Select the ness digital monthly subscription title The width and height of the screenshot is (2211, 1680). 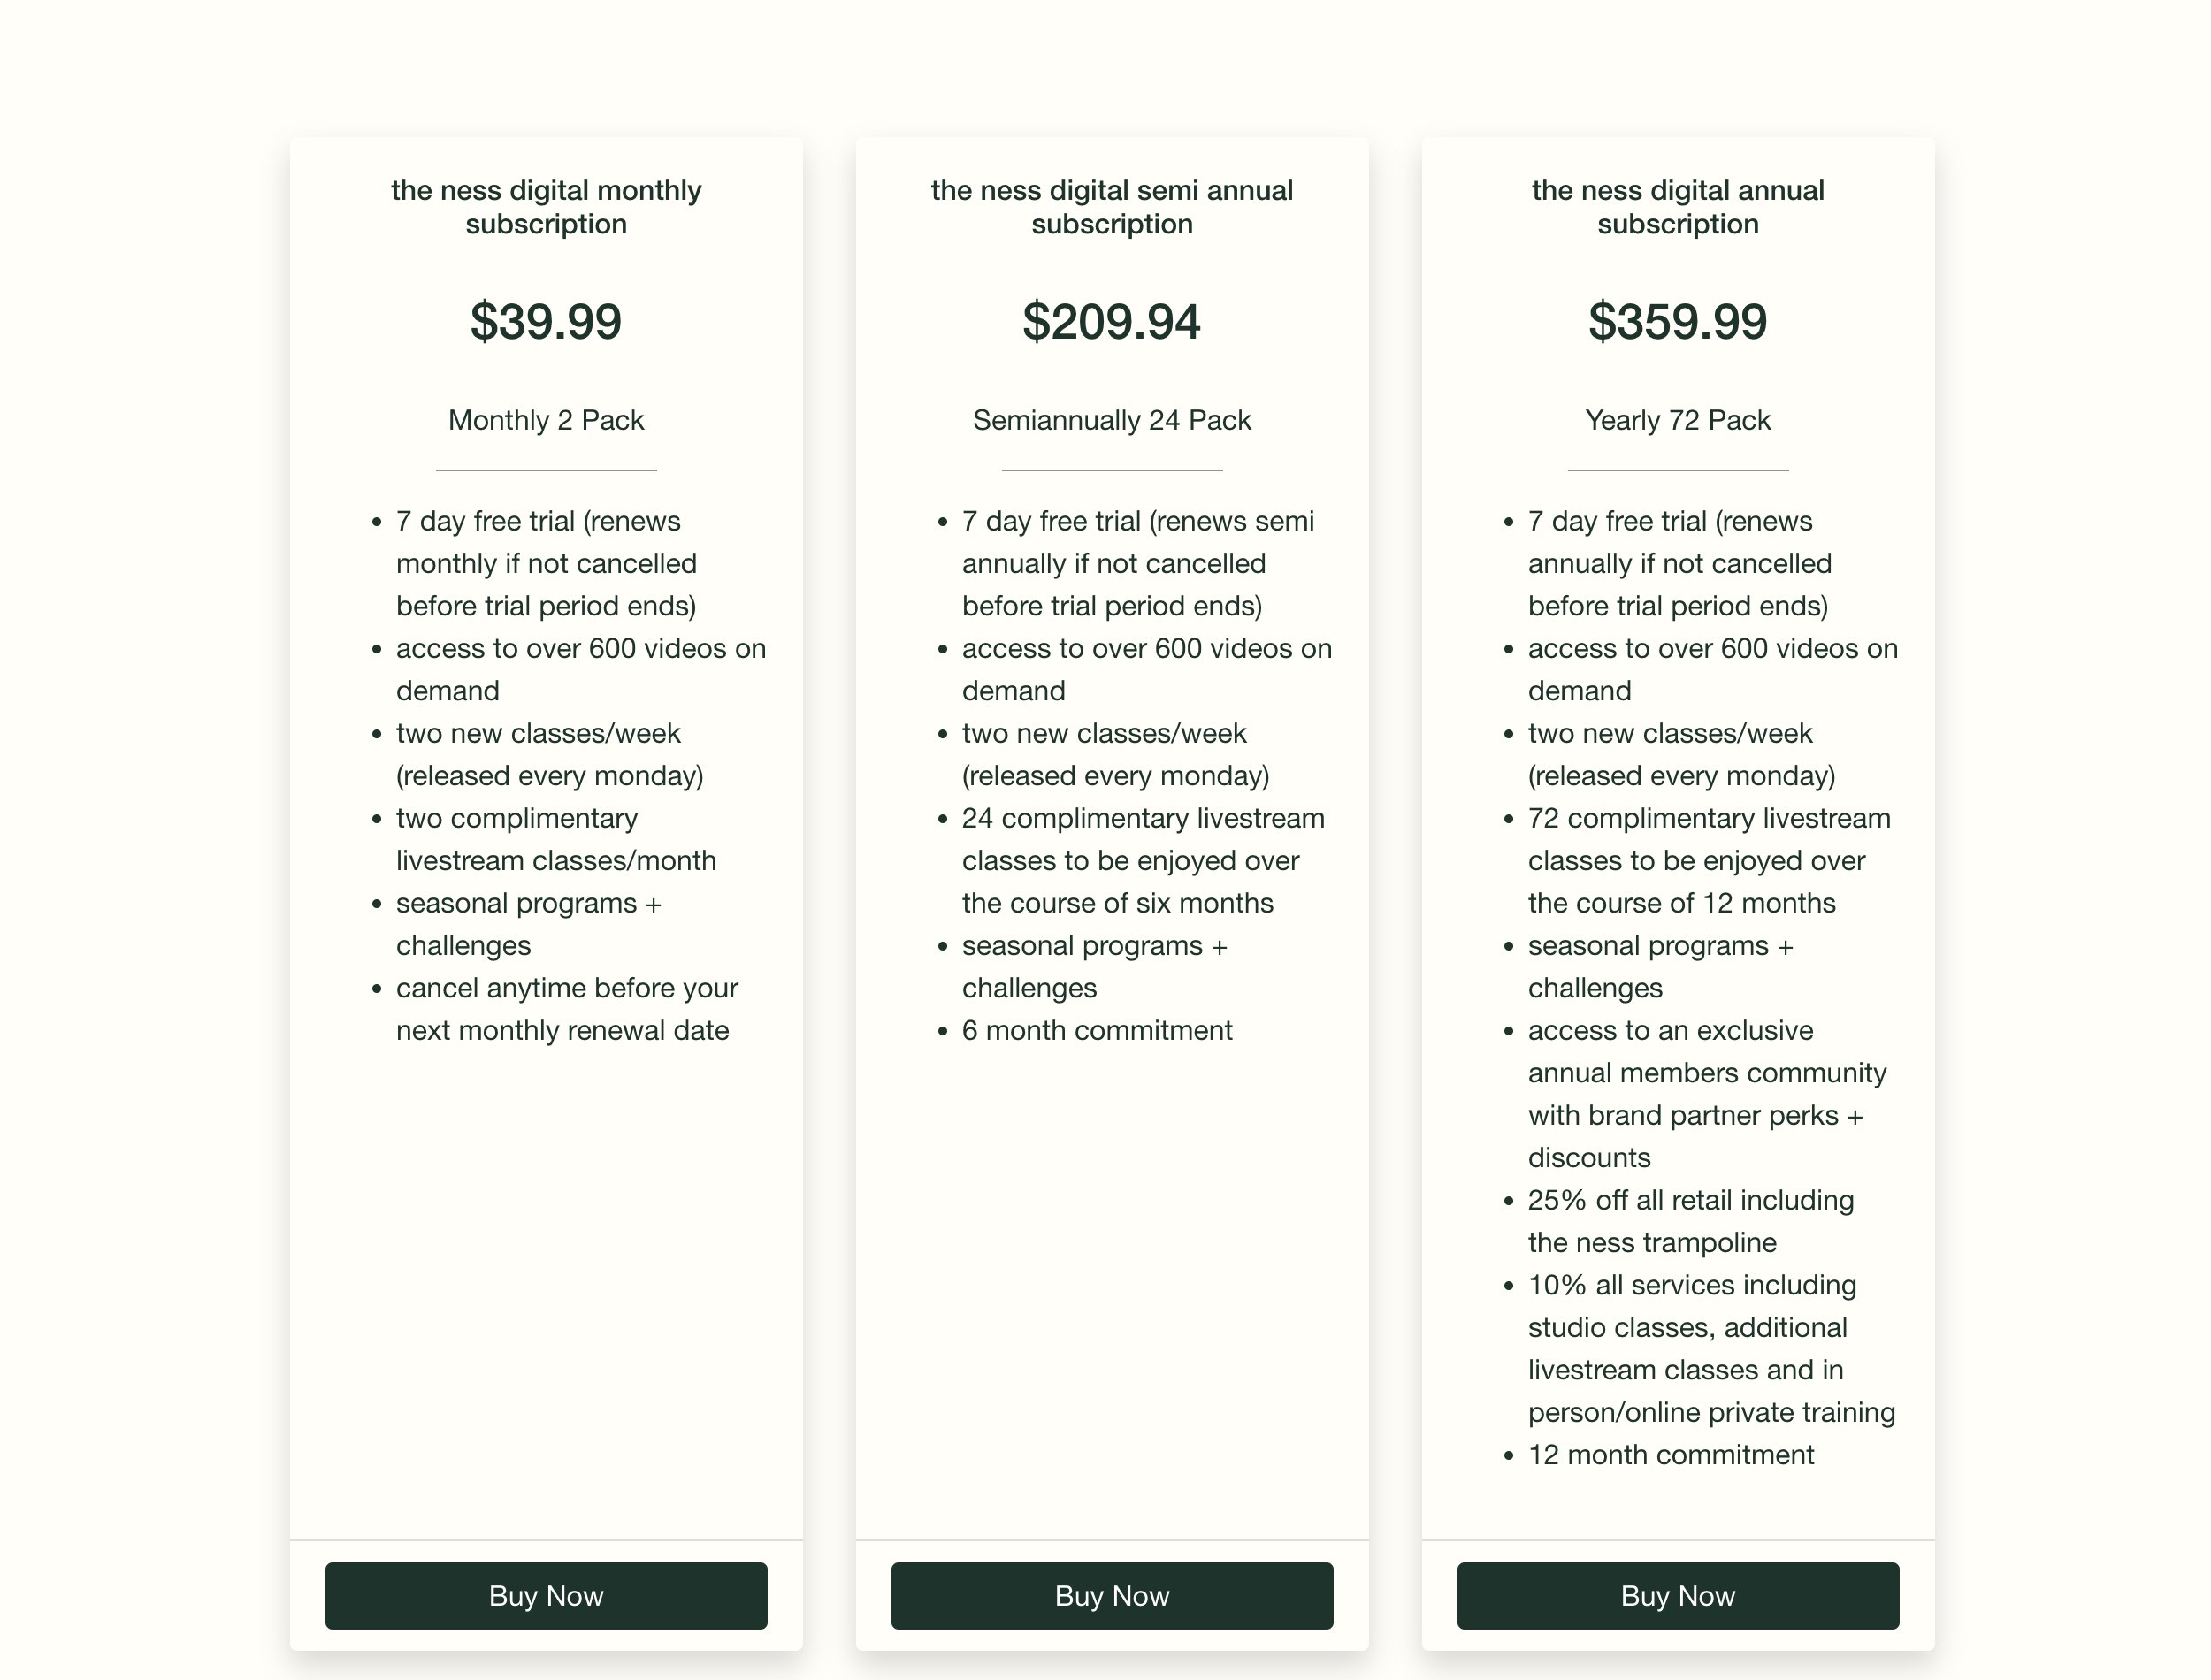pos(546,207)
